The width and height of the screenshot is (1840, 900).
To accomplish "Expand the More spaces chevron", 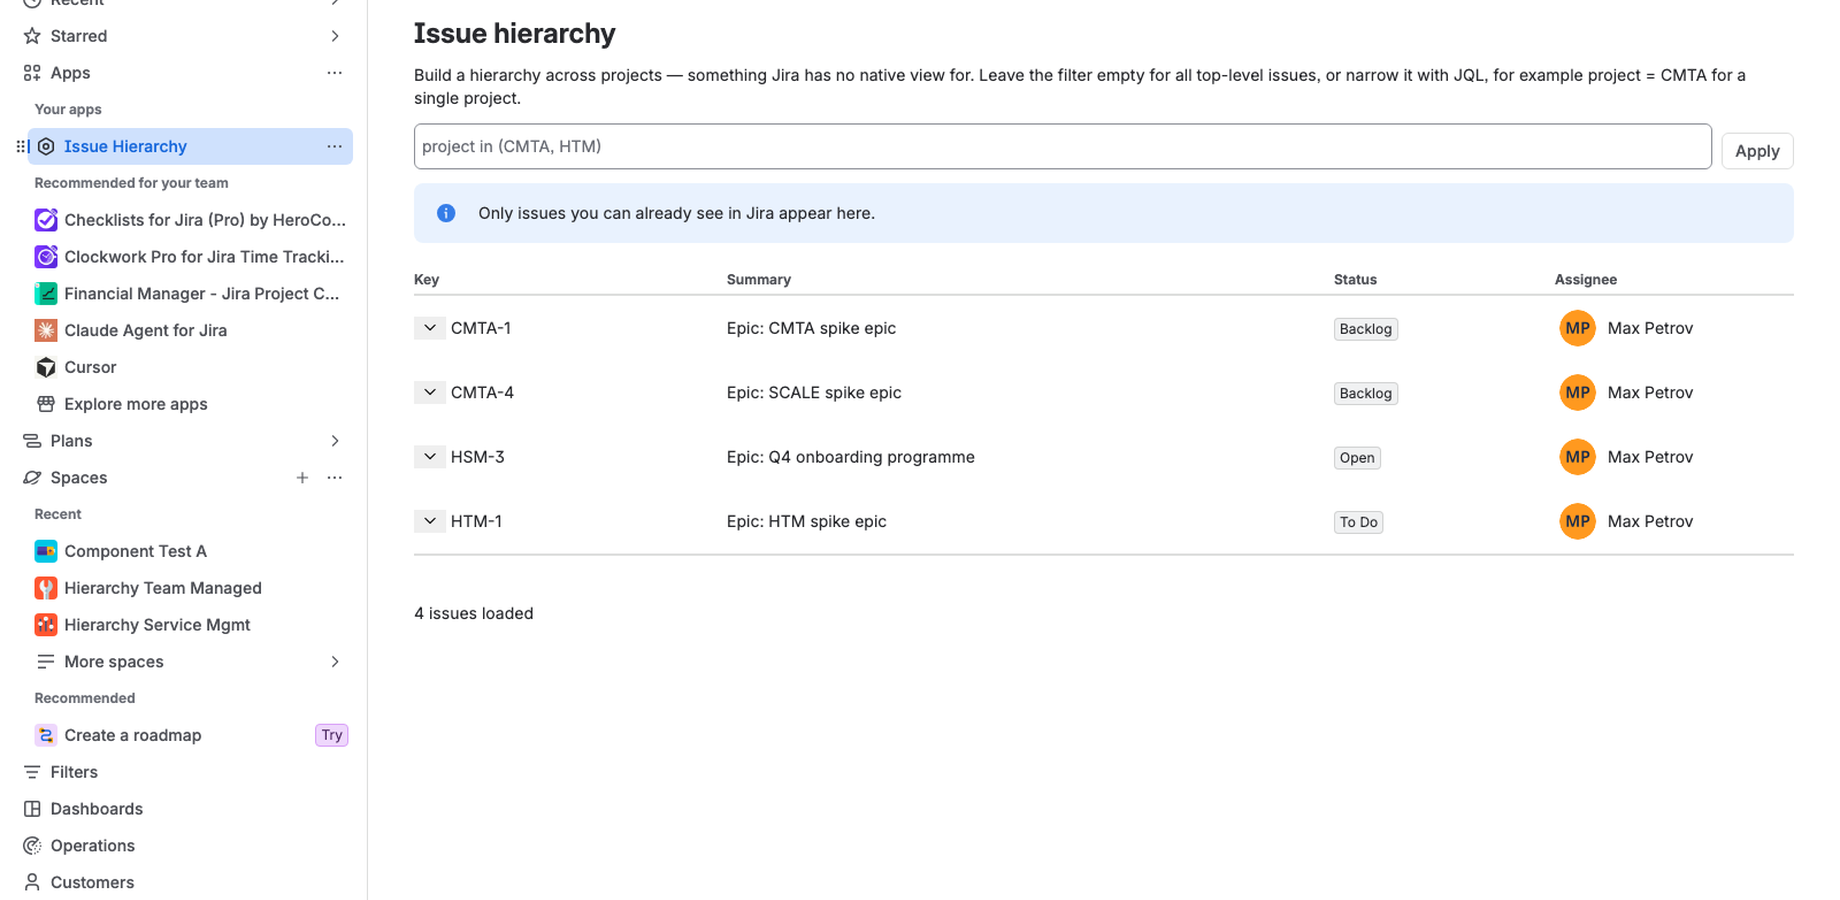I will [335, 662].
